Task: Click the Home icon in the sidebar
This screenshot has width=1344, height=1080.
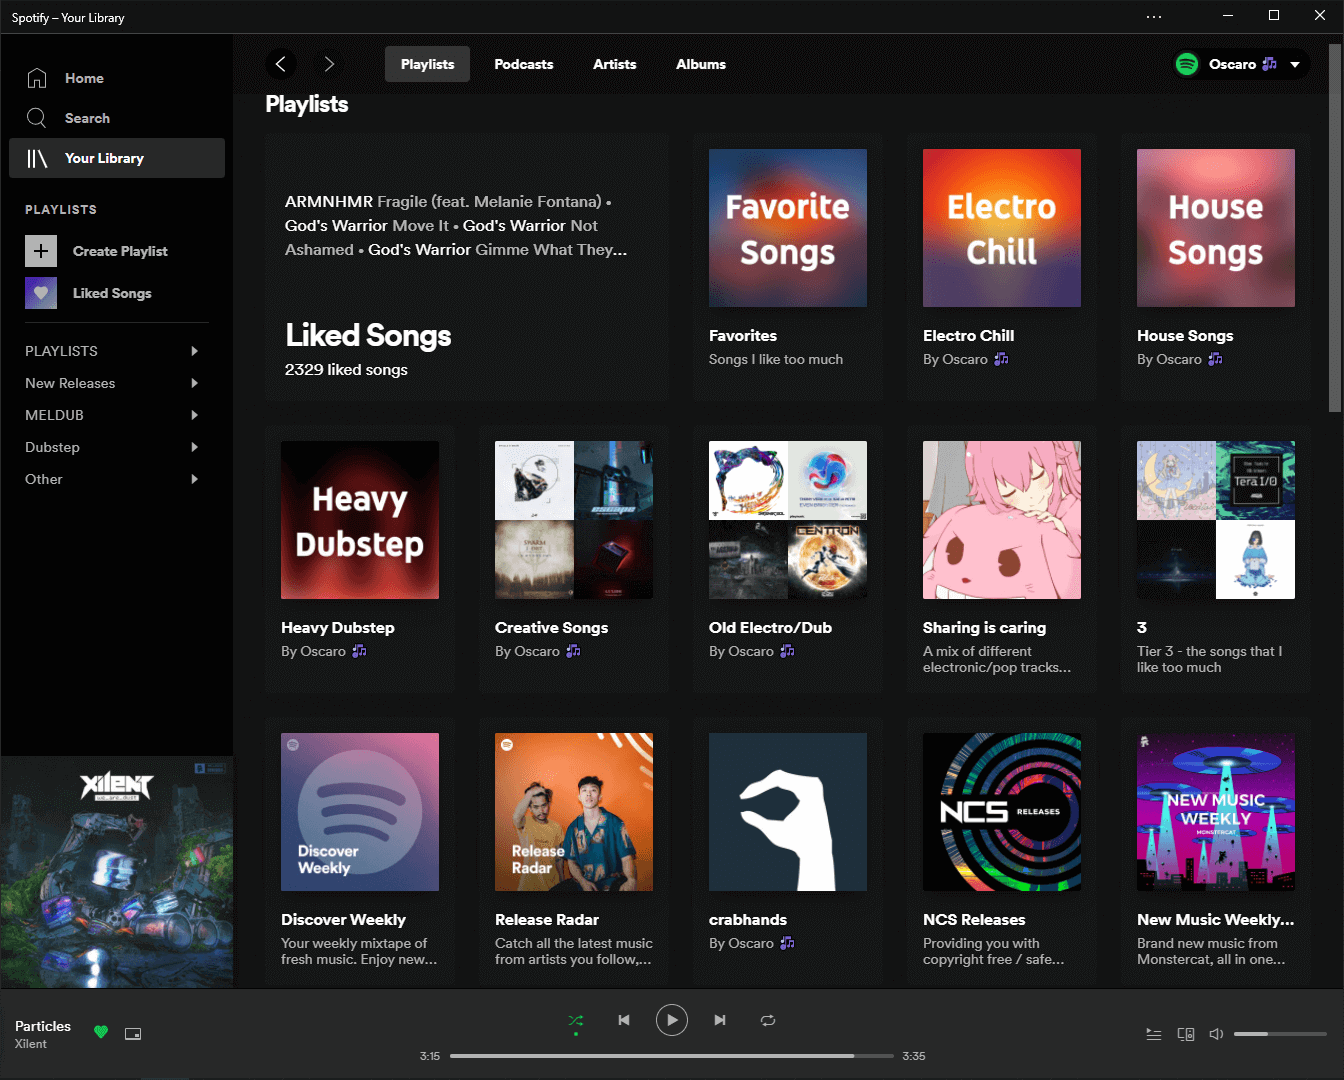Action: (37, 77)
